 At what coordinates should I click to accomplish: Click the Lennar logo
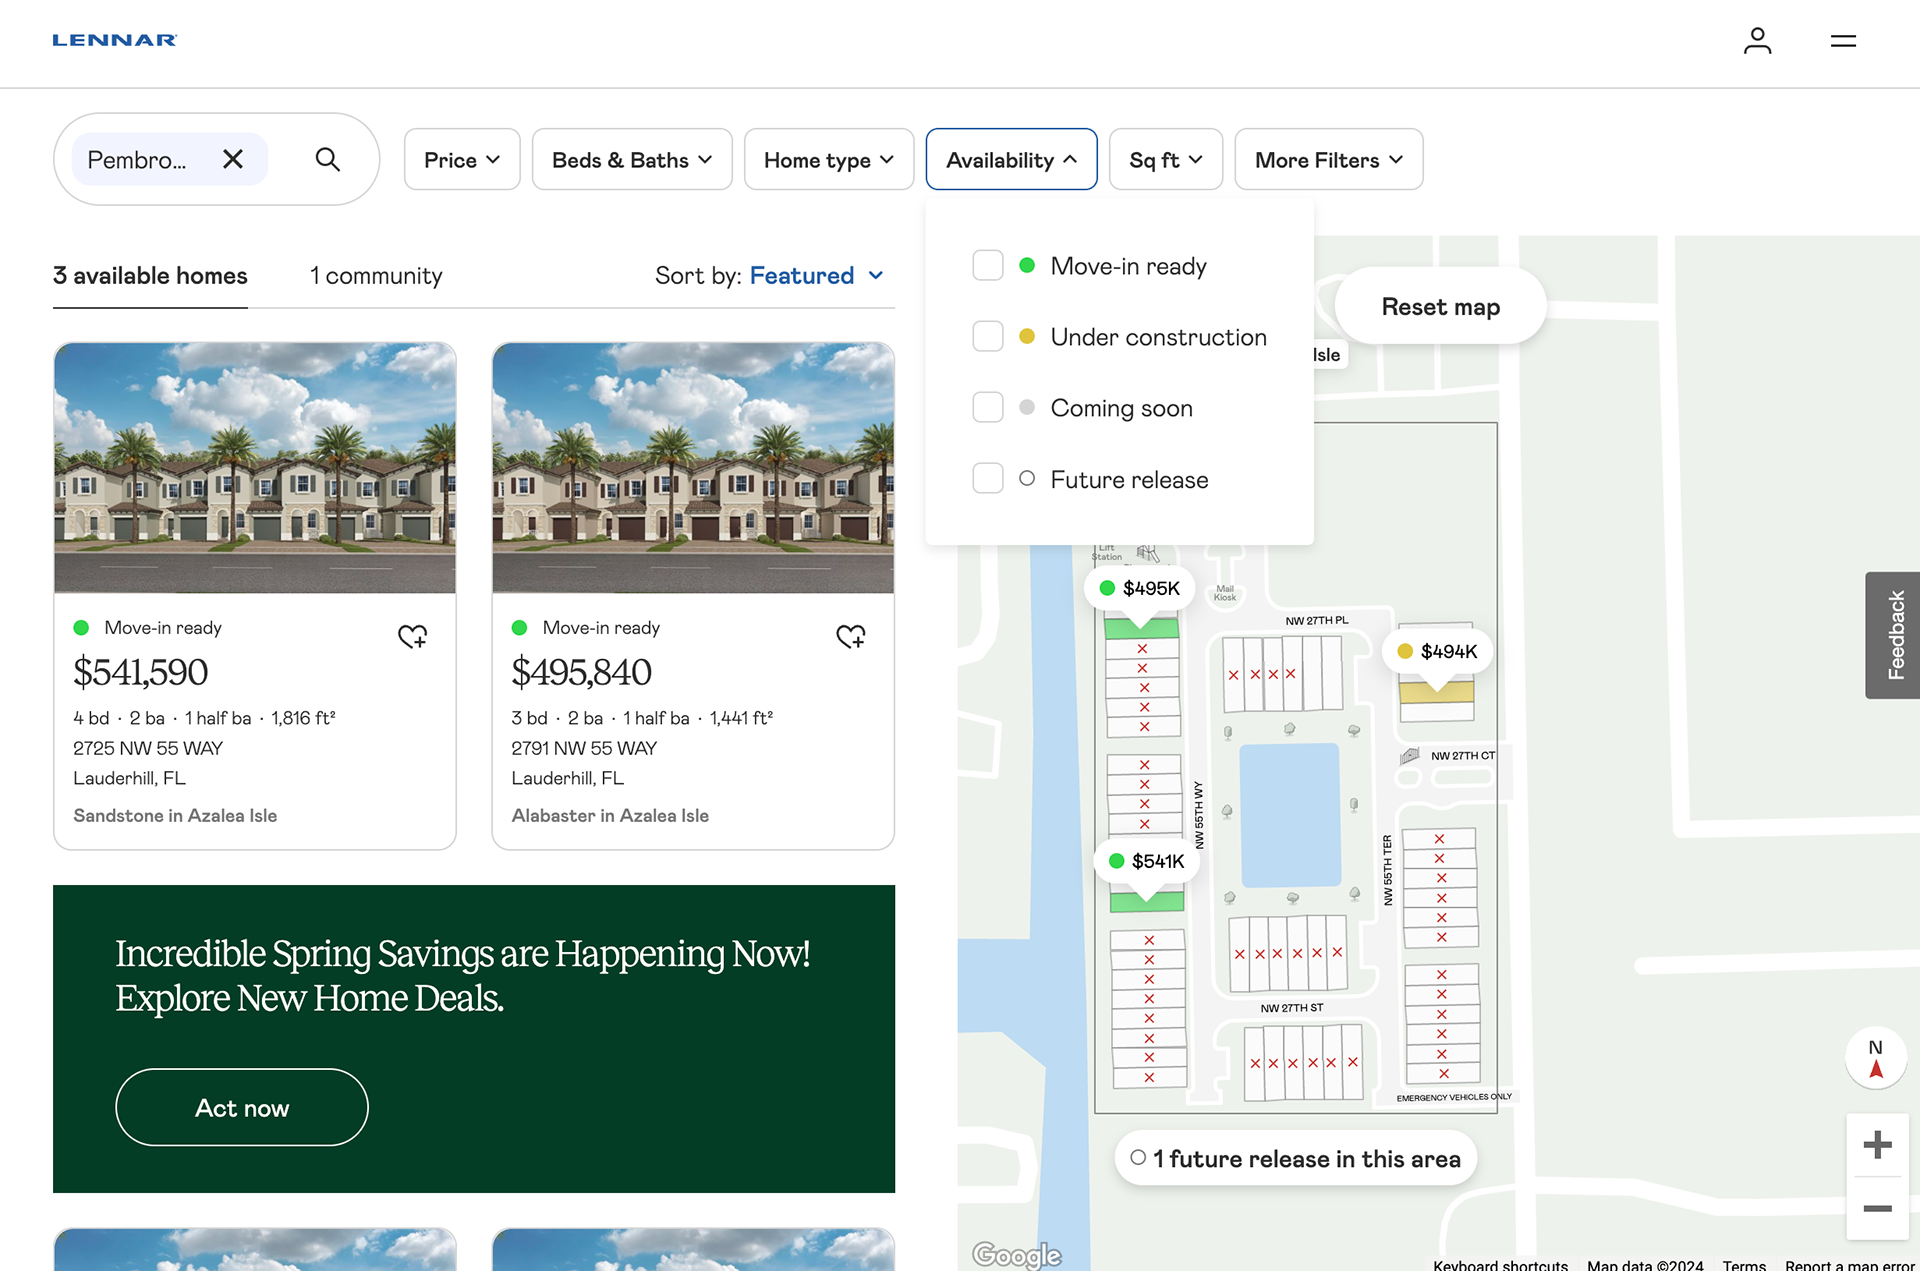(x=115, y=40)
